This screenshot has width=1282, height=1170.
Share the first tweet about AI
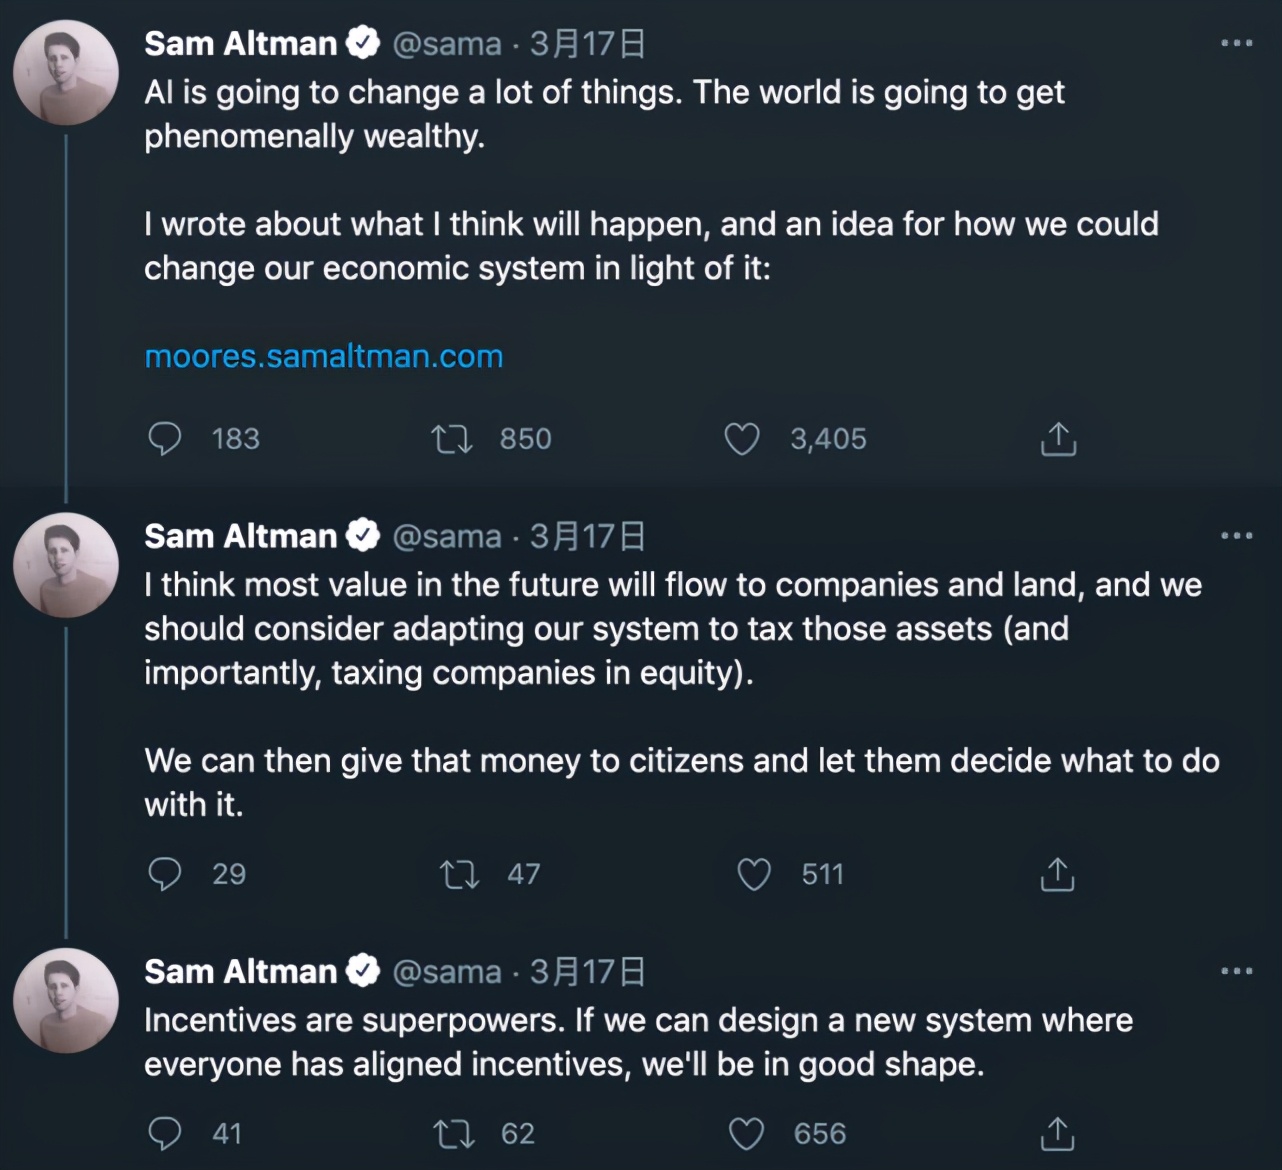tap(1058, 439)
